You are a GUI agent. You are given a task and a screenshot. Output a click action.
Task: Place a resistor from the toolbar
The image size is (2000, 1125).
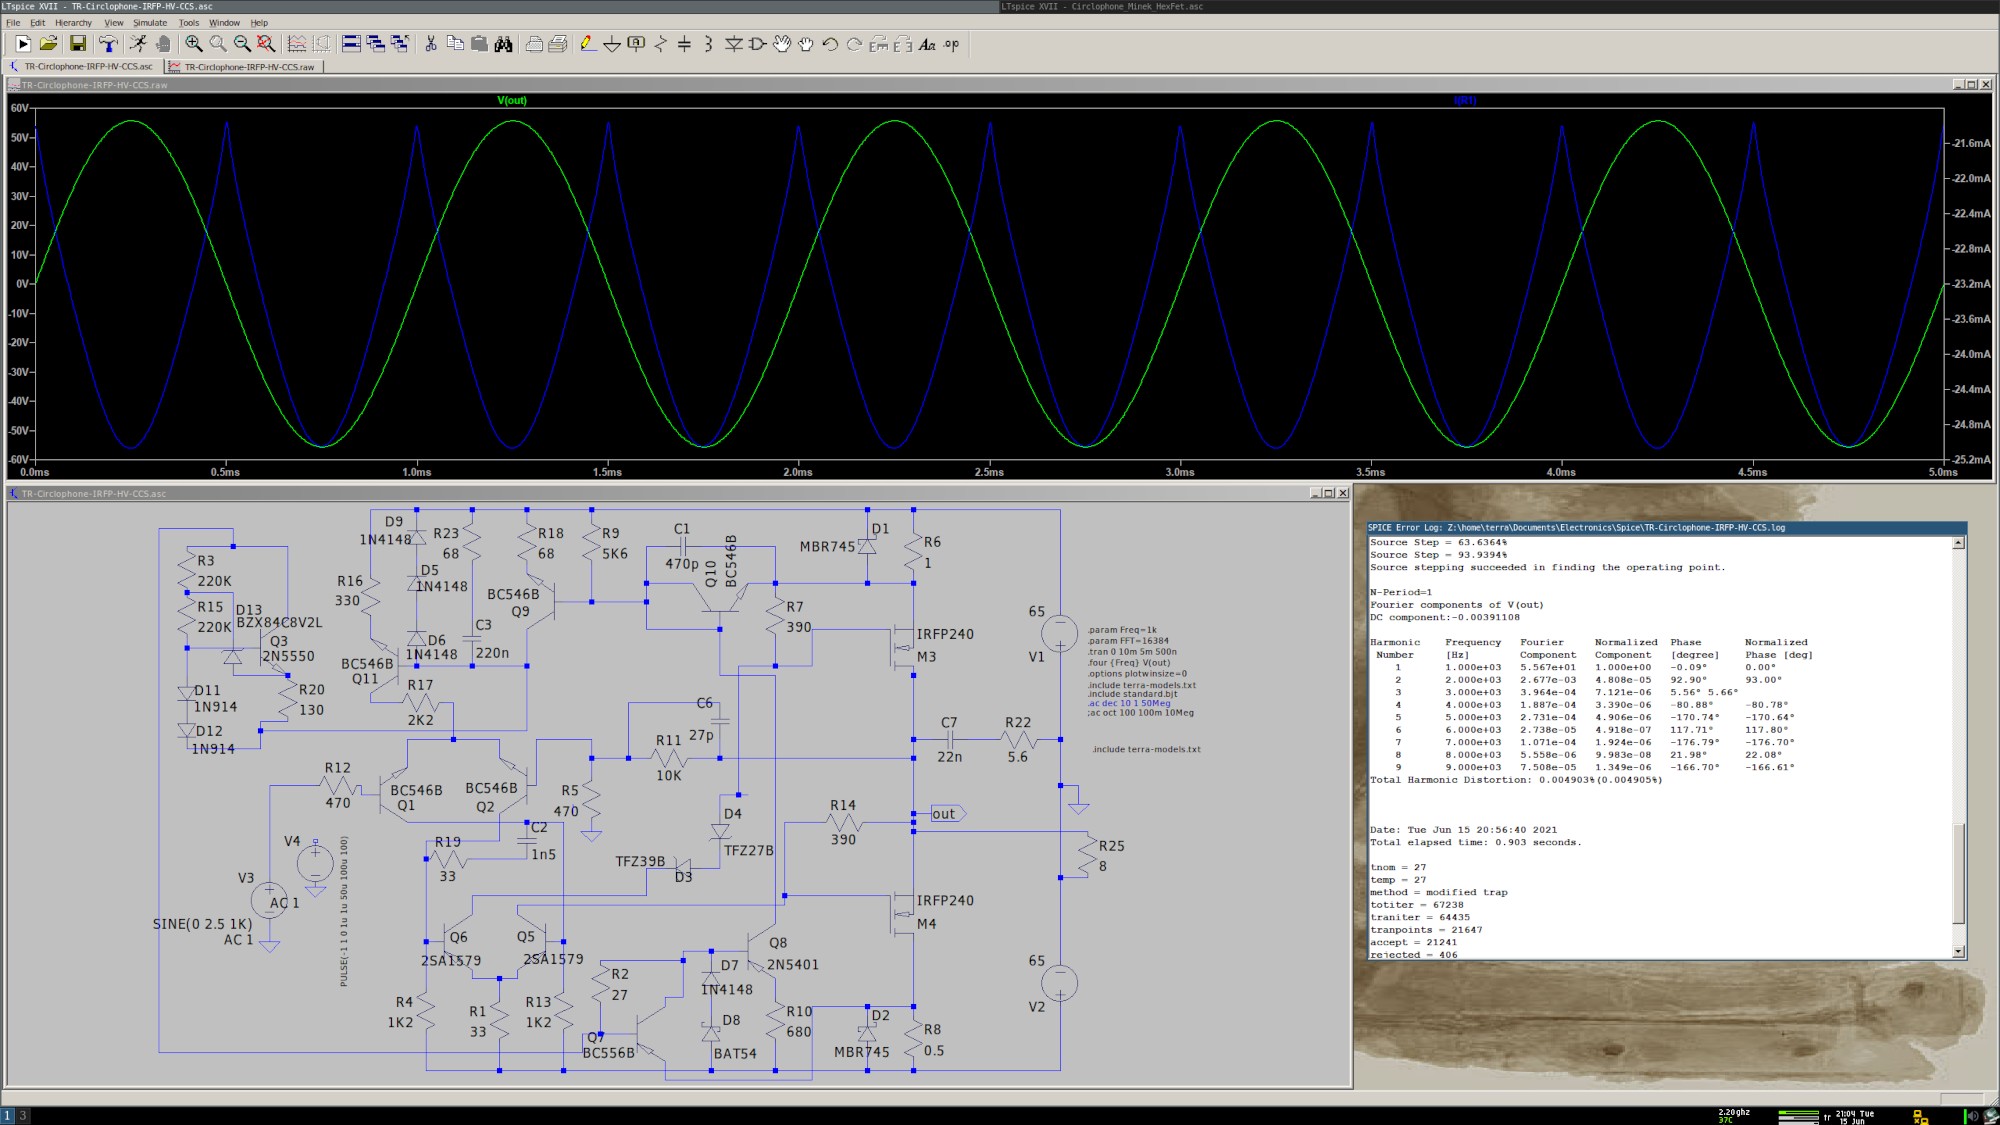(x=660, y=44)
